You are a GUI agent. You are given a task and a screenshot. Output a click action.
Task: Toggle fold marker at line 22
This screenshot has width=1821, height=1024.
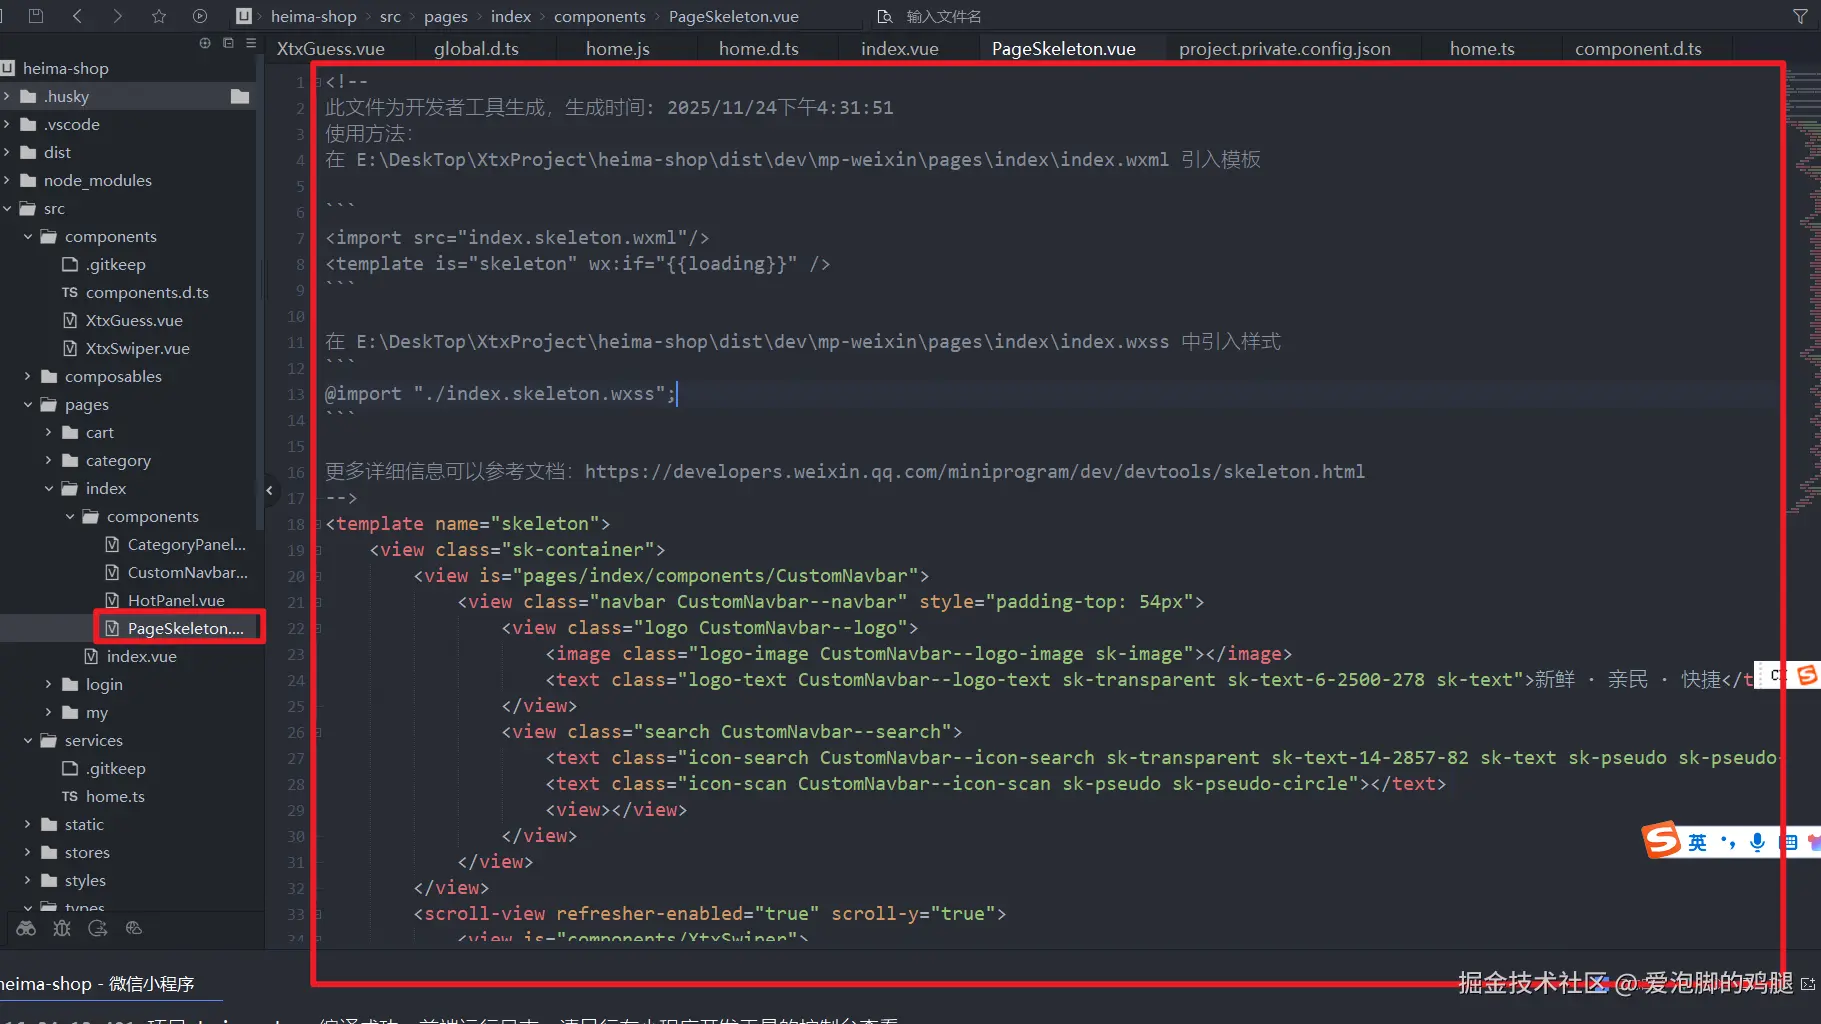coord(318,627)
